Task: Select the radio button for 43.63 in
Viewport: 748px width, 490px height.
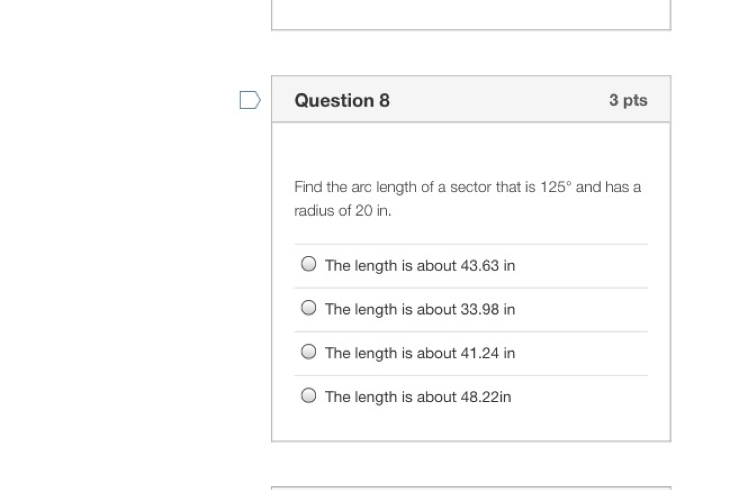Action: click(308, 265)
